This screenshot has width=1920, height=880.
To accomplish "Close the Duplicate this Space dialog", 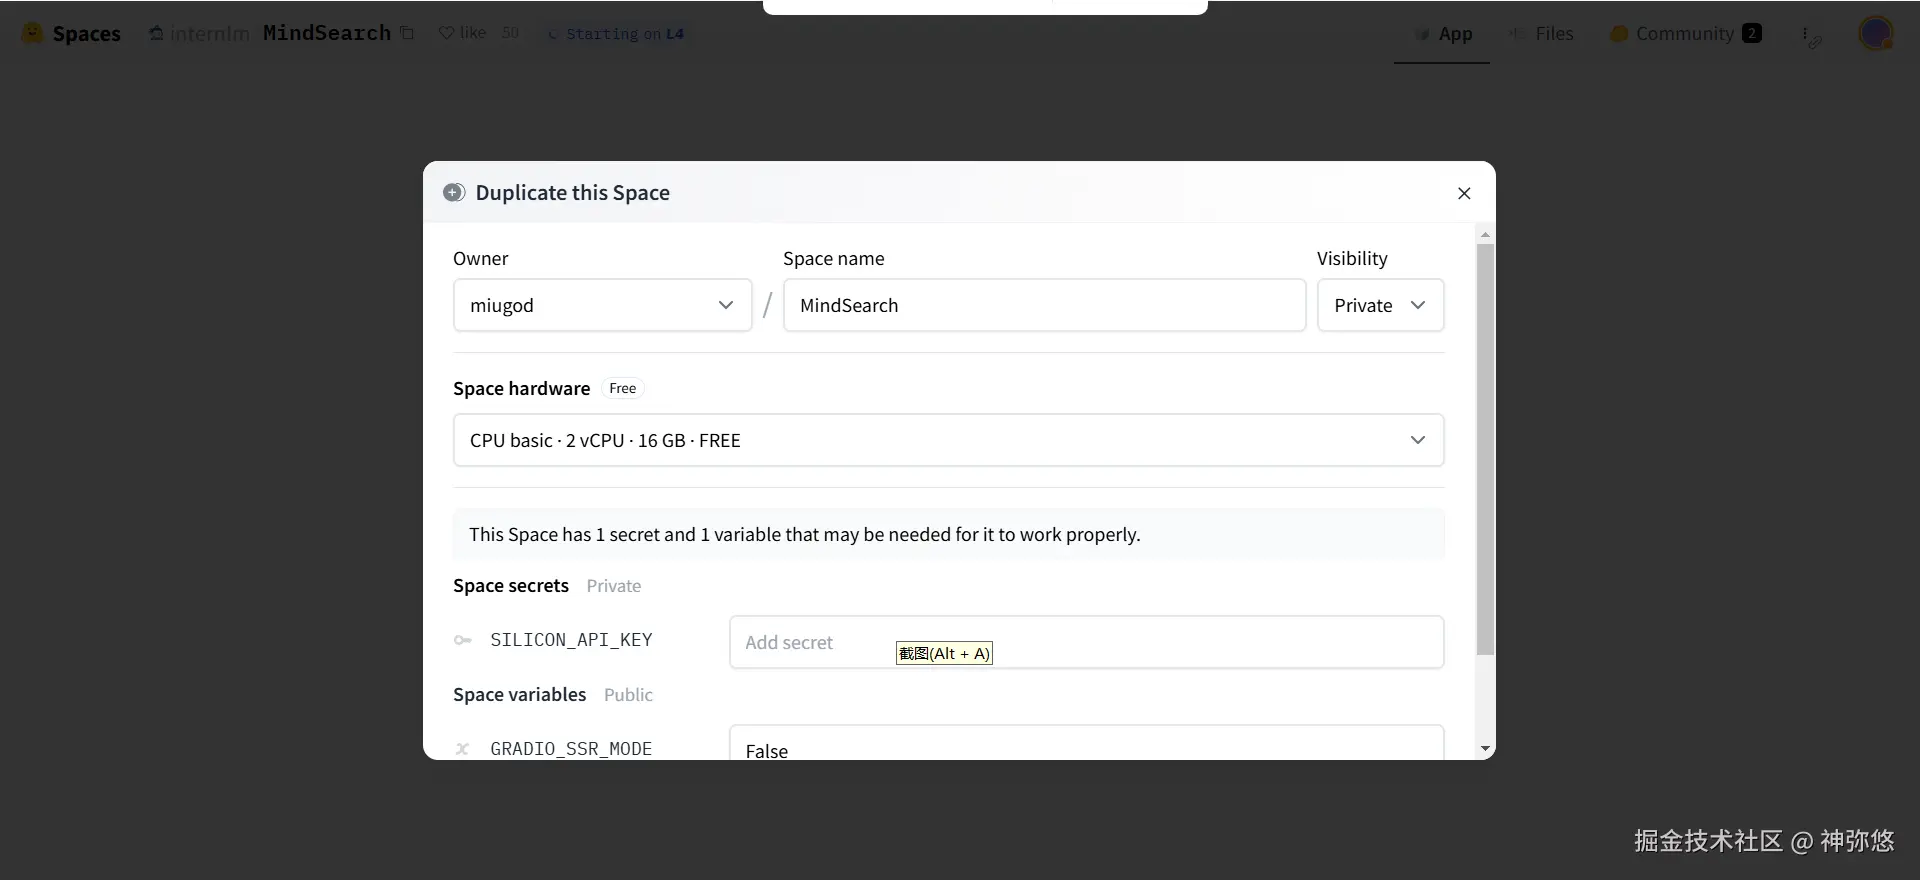I will click(1464, 193).
